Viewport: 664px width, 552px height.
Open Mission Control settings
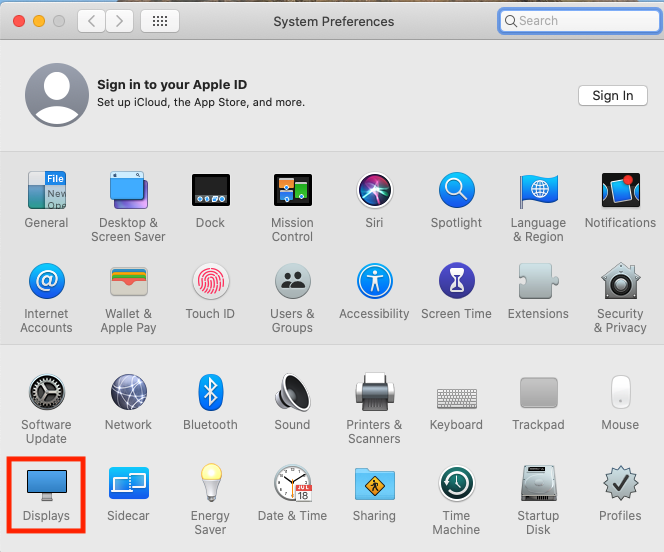point(292,190)
